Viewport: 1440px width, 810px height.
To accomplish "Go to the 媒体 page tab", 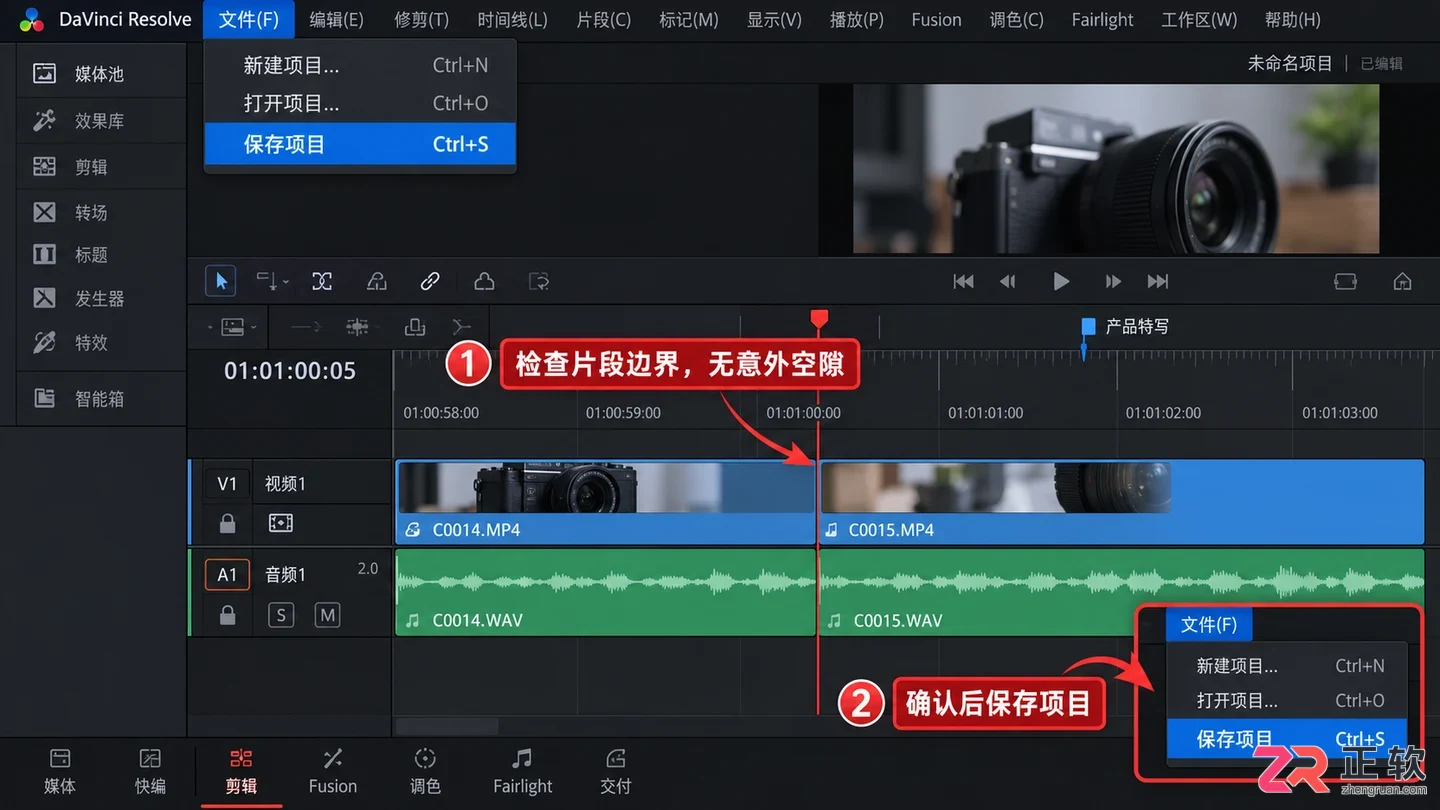I will (x=60, y=772).
